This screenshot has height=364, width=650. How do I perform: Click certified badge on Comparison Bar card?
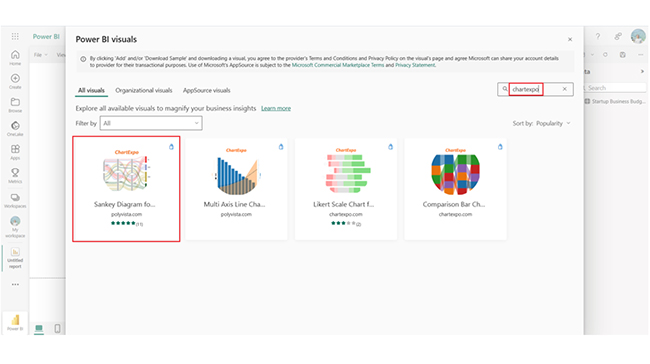[x=500, y=147]
